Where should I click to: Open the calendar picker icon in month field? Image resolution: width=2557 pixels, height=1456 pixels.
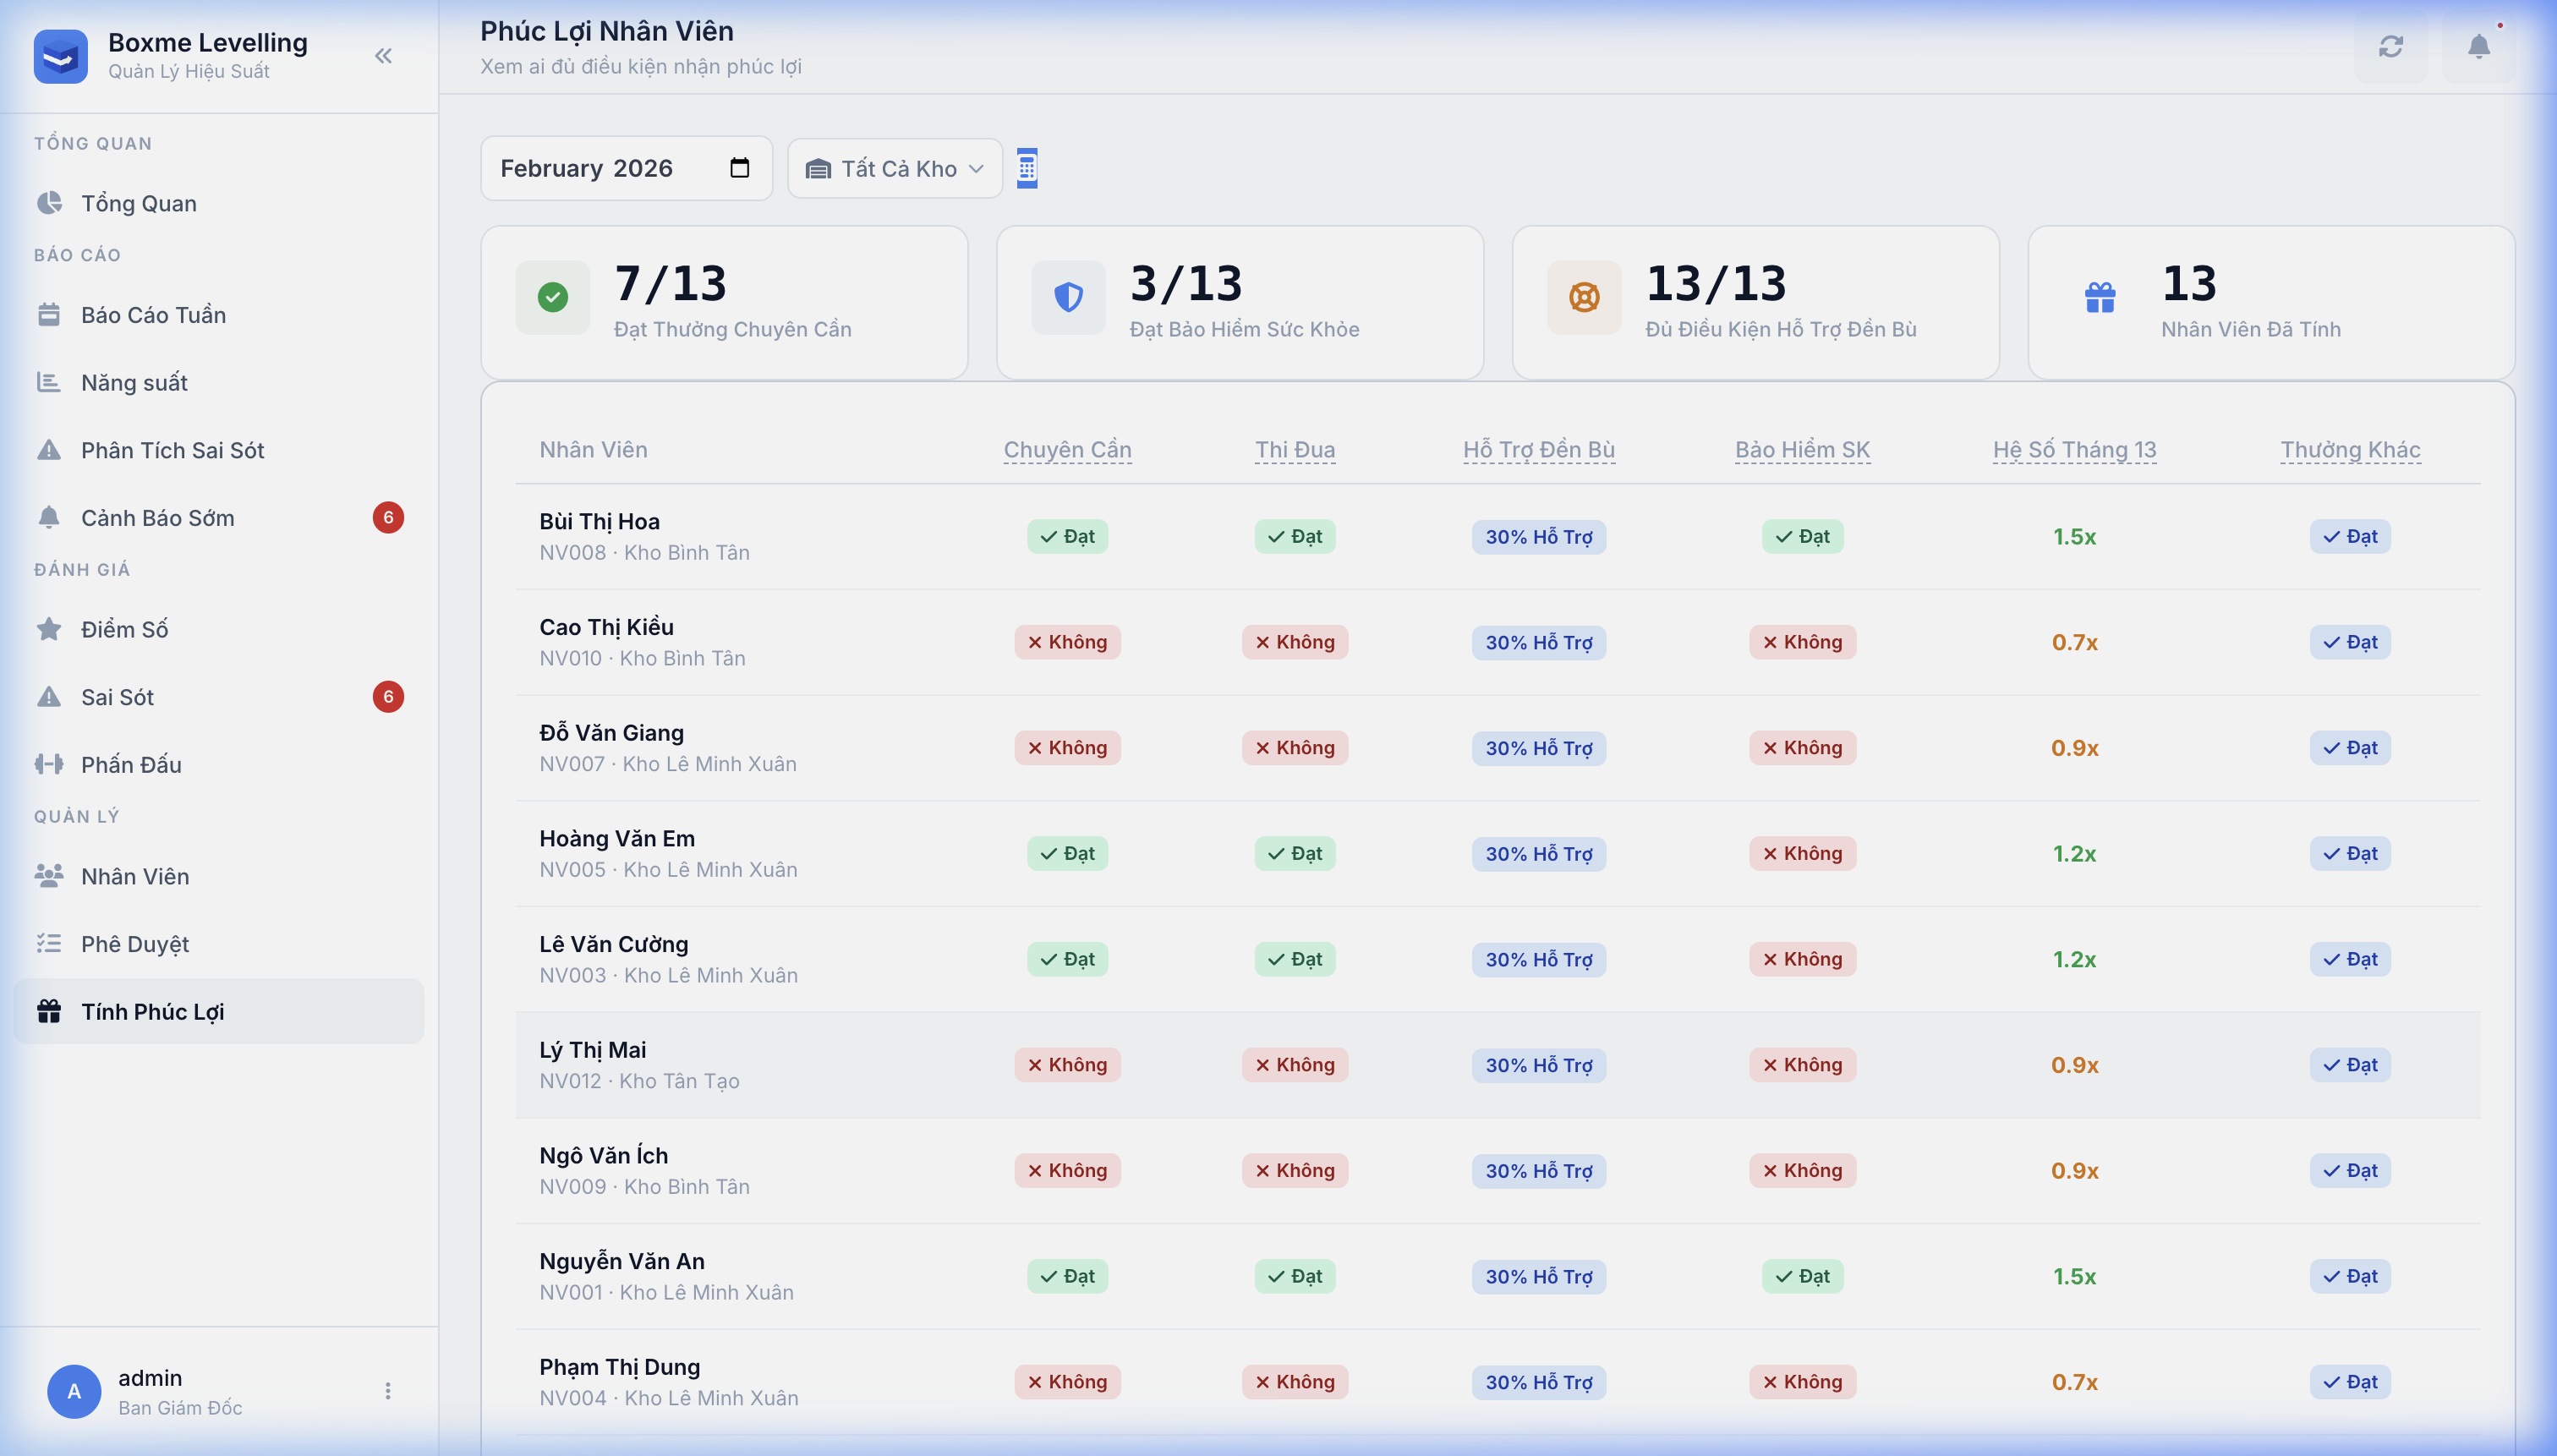739,168
